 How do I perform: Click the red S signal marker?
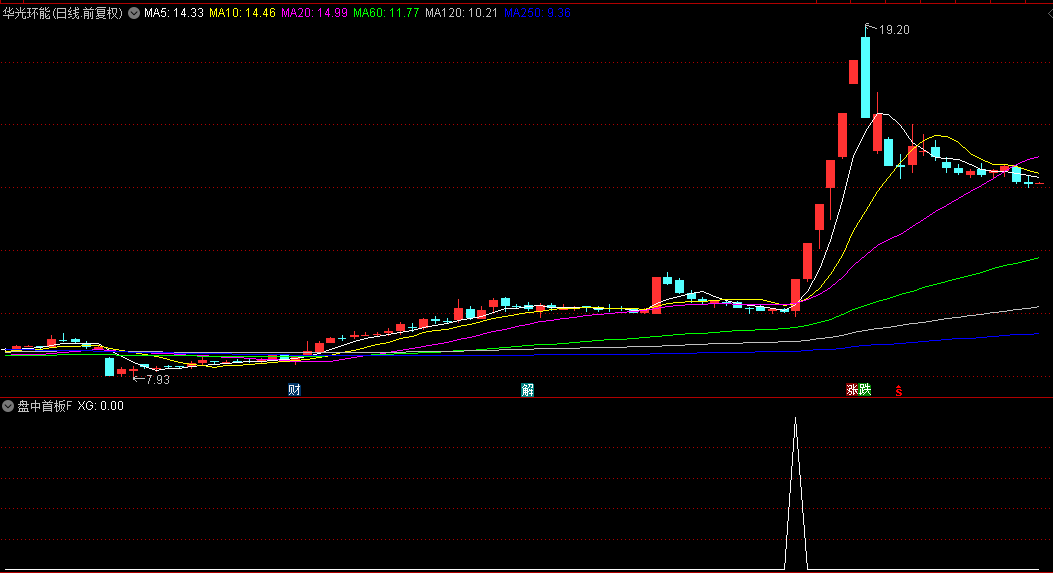click(899, 391)
